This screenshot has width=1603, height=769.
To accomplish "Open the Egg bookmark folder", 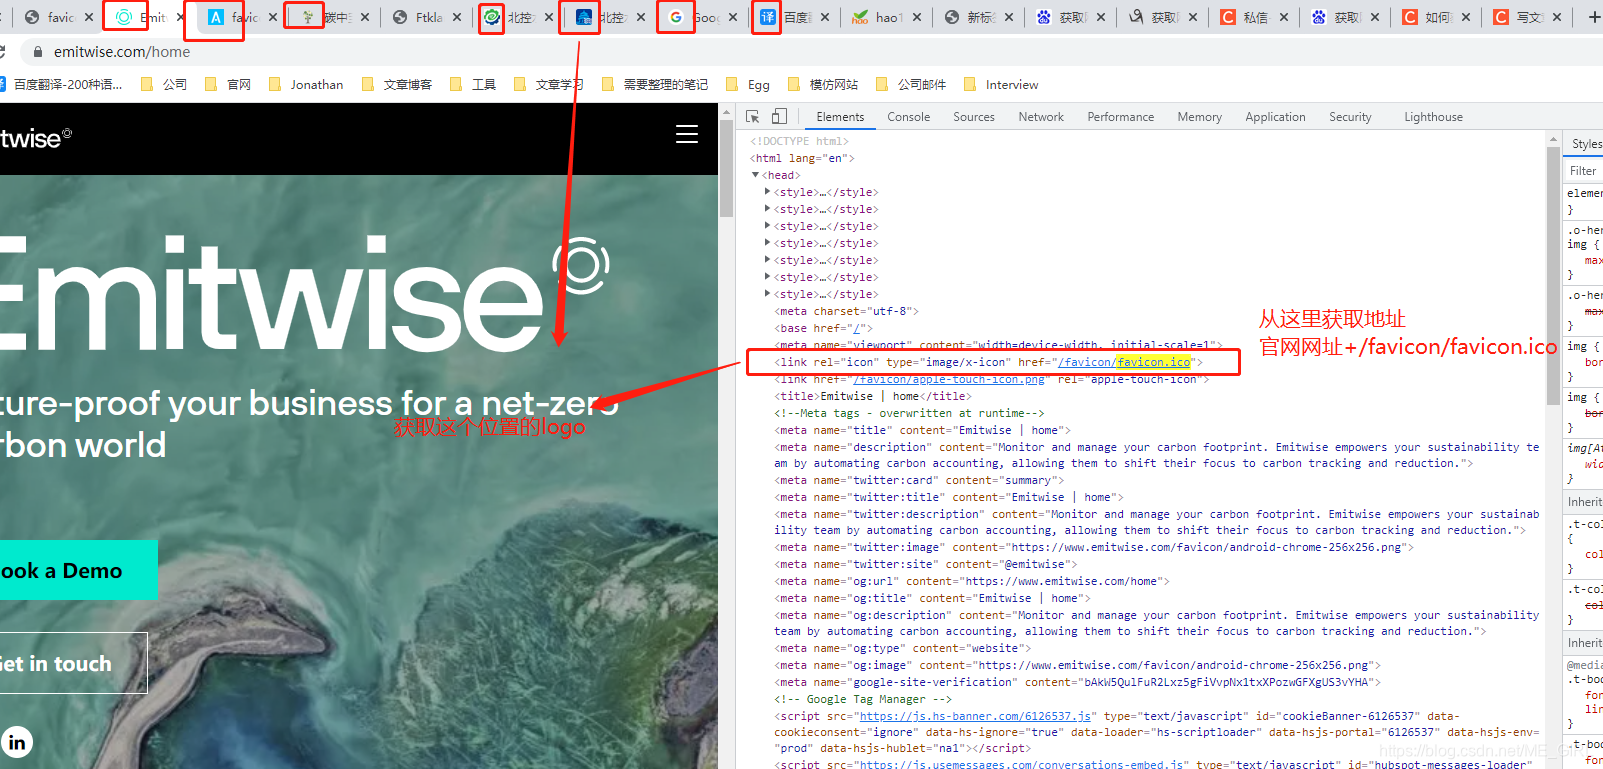I will pyautogui.click(x=748, y=85).
